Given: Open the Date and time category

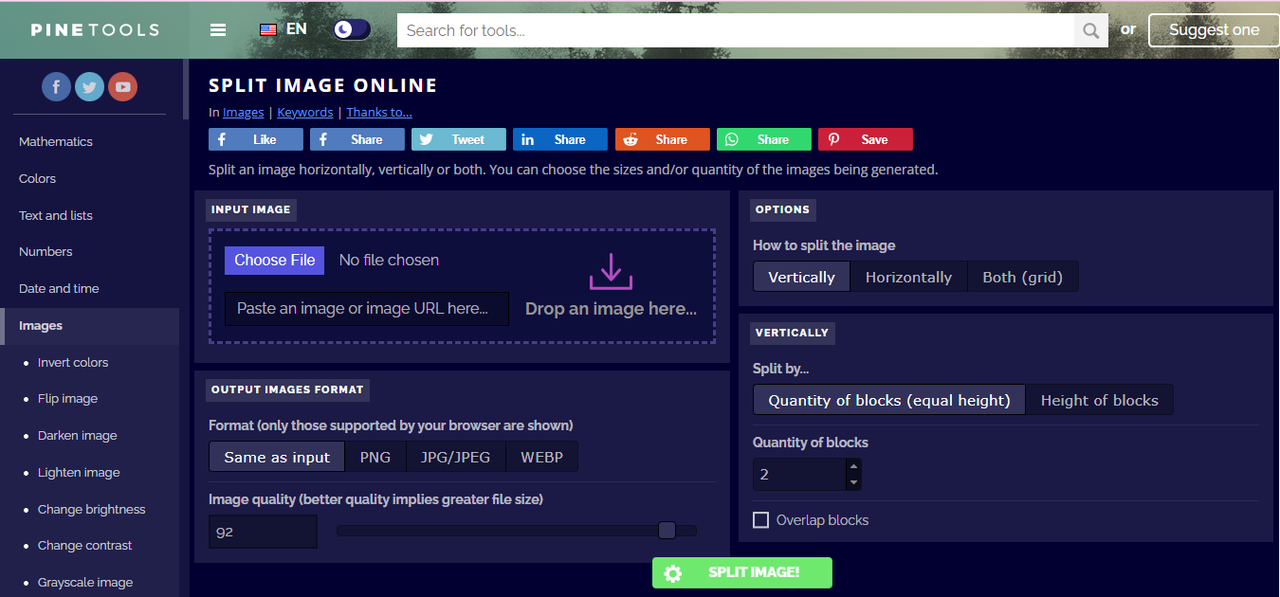Looking at the screenshot, I should click(59, 289).
